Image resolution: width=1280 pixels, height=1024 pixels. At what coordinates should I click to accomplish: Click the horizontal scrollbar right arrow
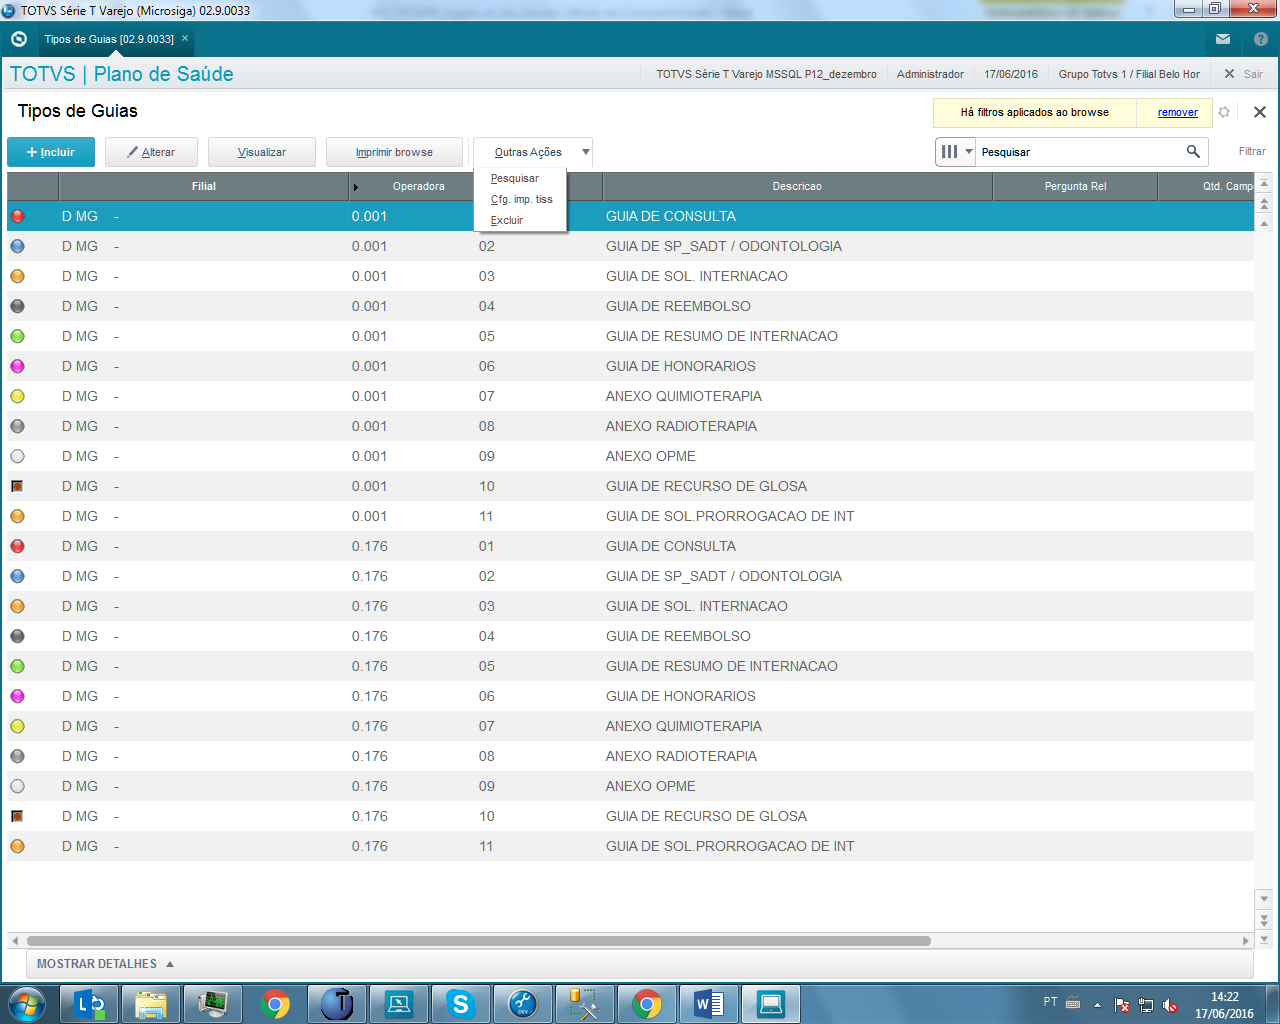1246,941
